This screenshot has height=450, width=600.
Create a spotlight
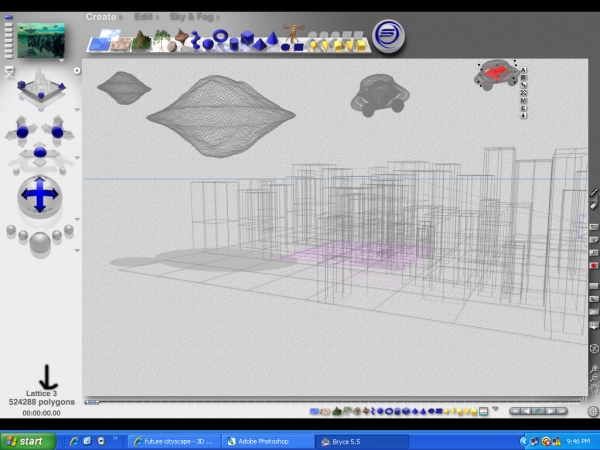click(x=325, y=46)
